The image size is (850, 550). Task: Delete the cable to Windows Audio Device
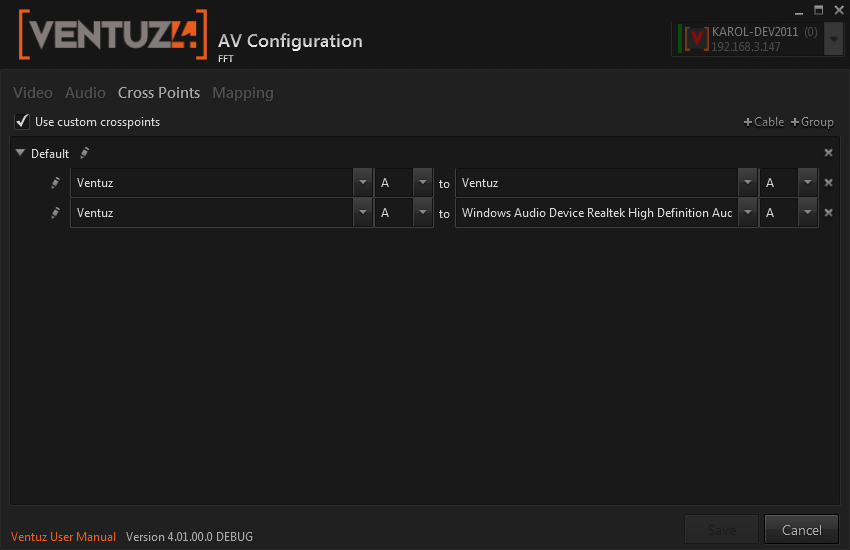pyautogui.click(x=828, y=213)
